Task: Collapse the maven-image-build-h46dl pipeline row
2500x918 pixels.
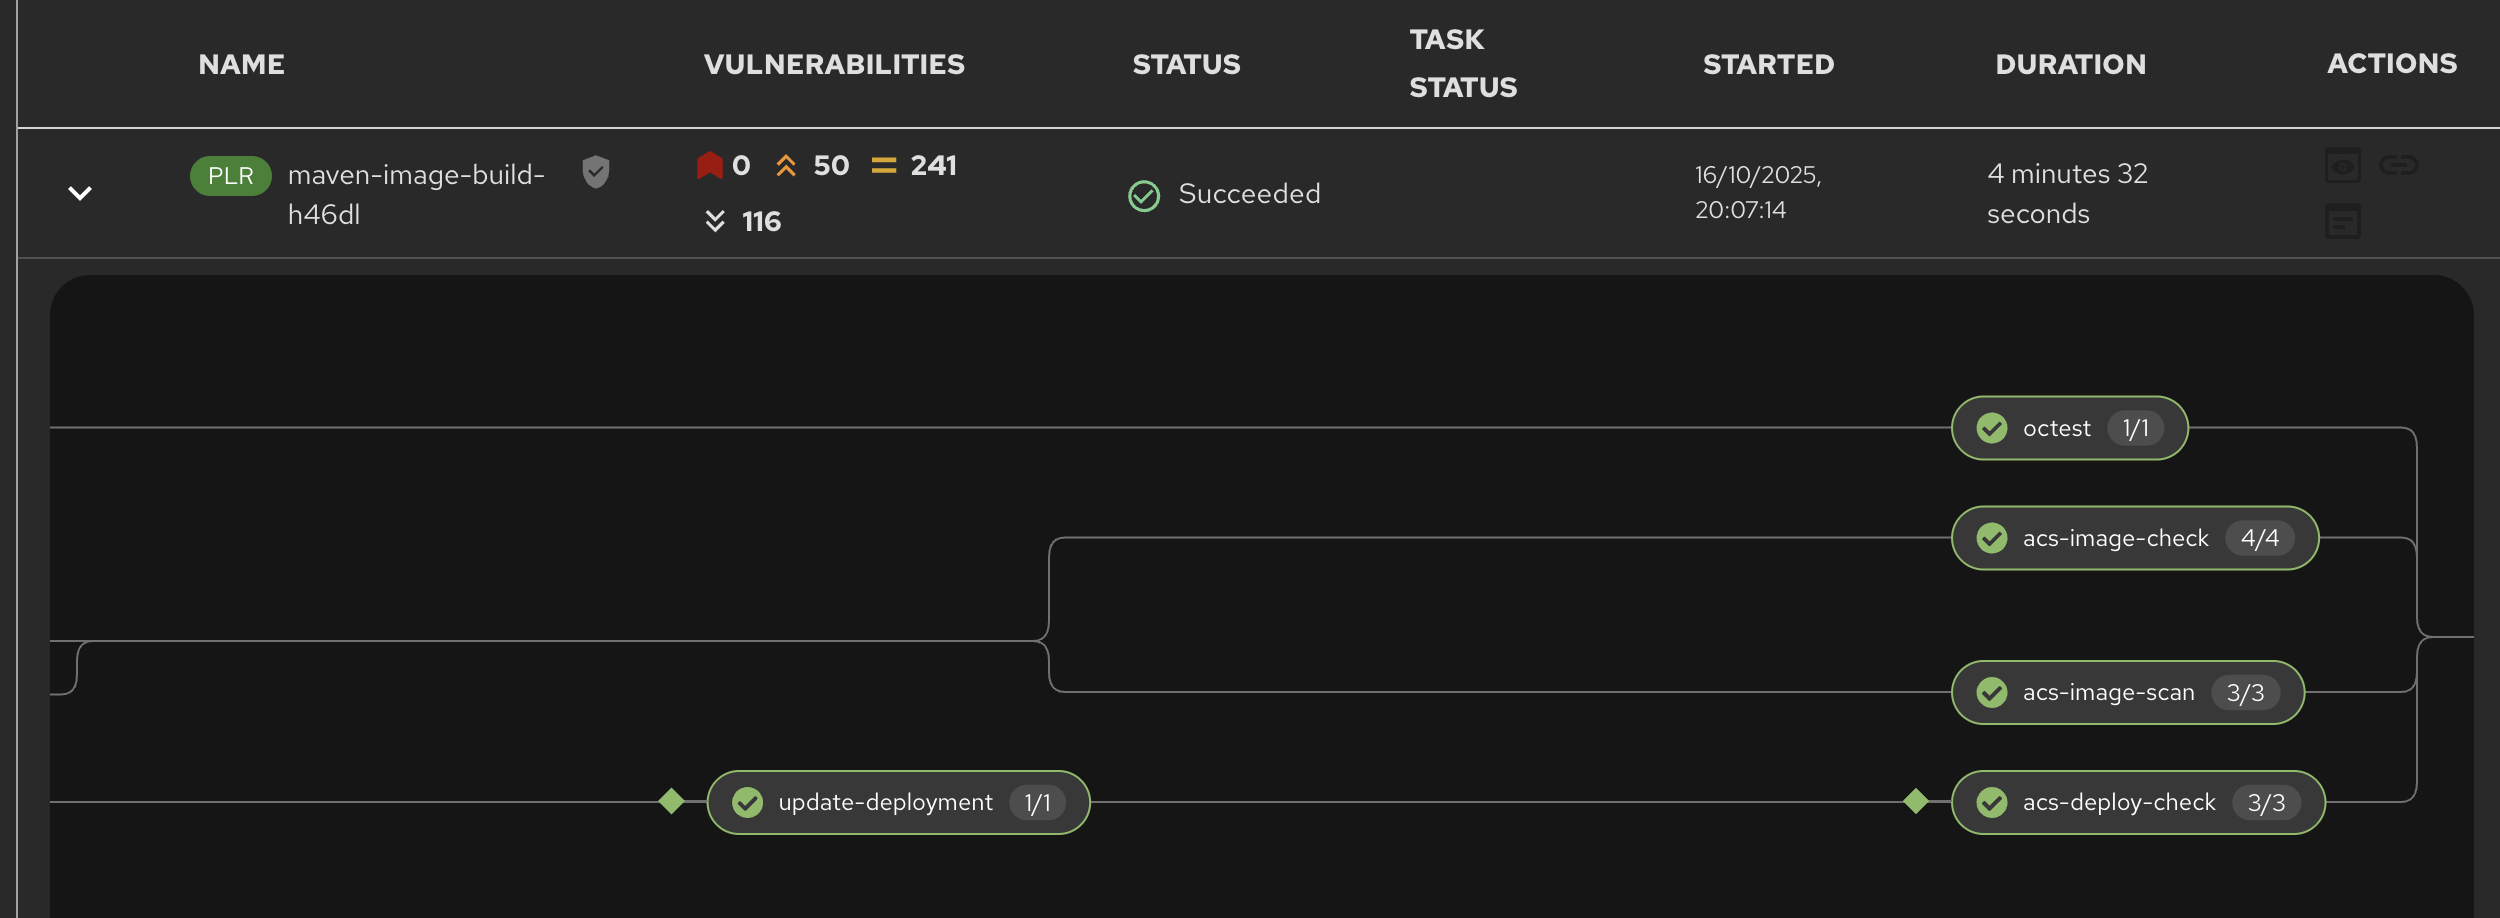Action: tap(79, 192)
